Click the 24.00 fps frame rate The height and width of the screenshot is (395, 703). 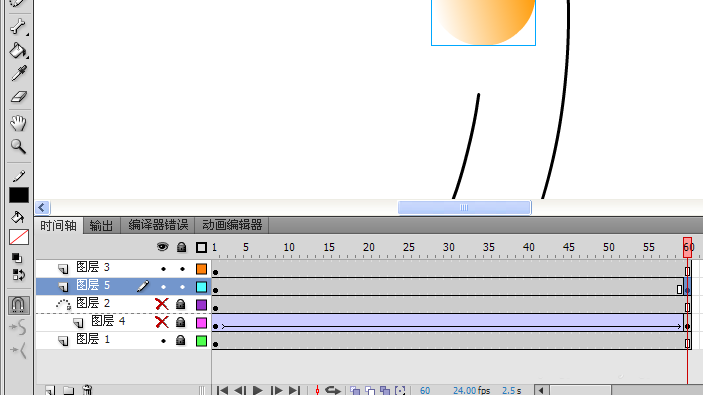point(471,391)
